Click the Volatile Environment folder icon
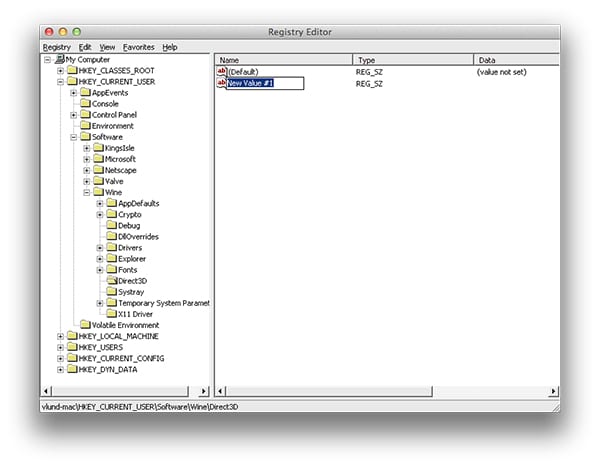600x467 pixels. (85, 325)
